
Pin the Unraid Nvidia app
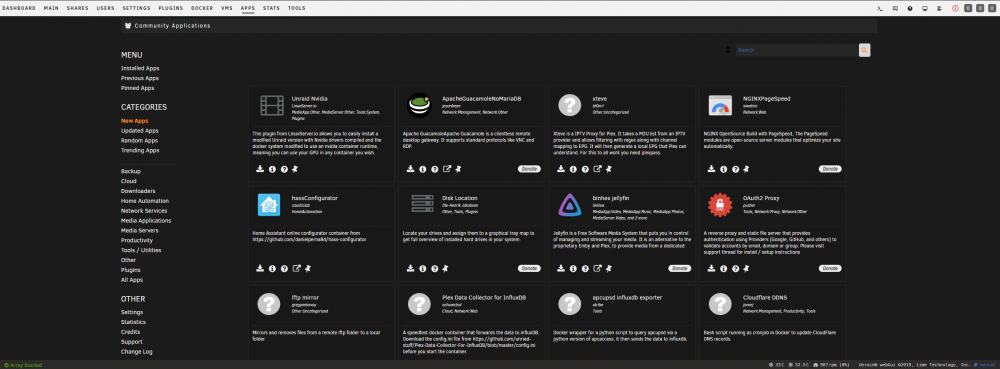pos(296,169)
